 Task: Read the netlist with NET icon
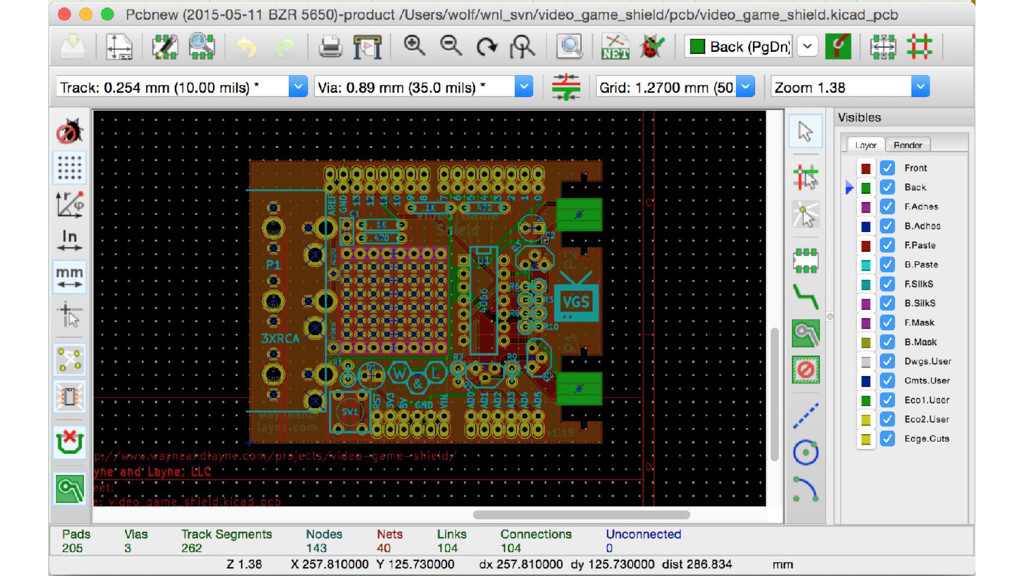coord(615,47)
